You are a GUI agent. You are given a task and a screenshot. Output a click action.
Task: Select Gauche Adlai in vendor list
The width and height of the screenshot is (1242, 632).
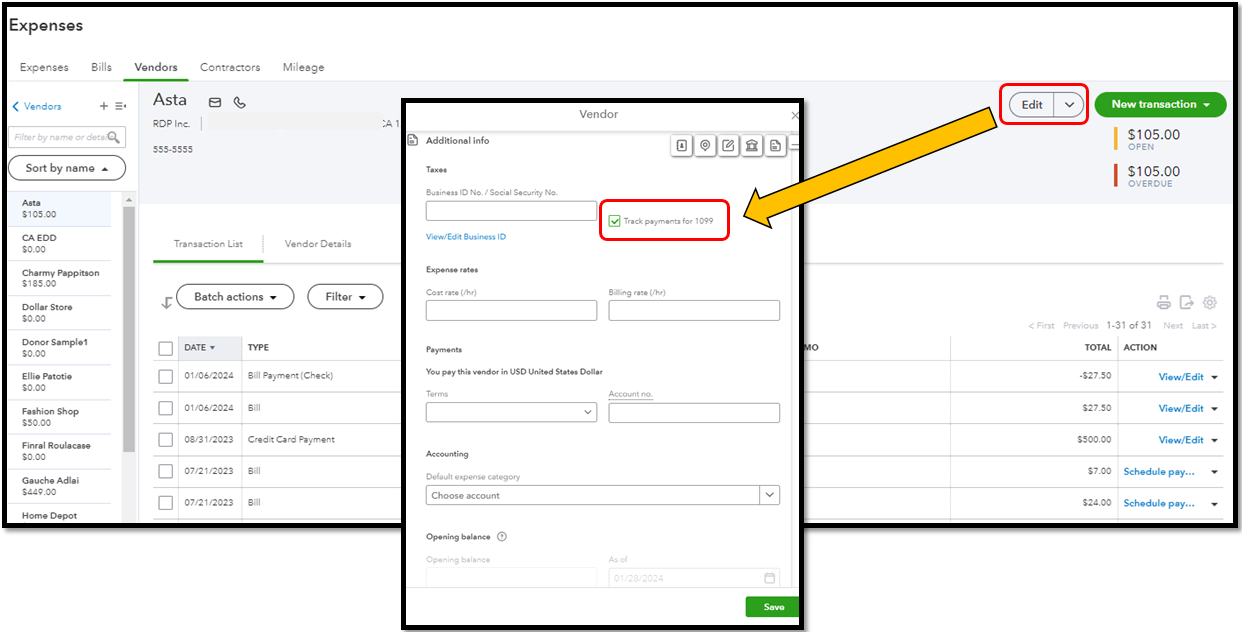(x=60, y=486)
